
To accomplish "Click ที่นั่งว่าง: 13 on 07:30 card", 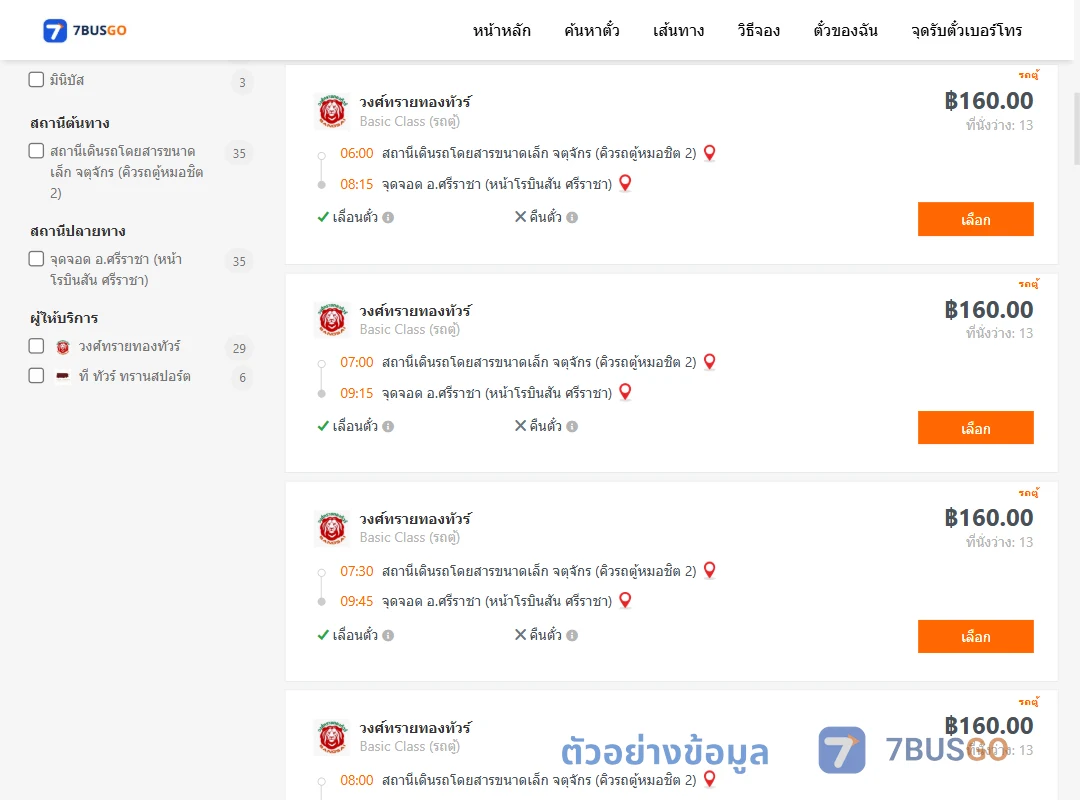I will pyautogui.click(x=999, y=542).
